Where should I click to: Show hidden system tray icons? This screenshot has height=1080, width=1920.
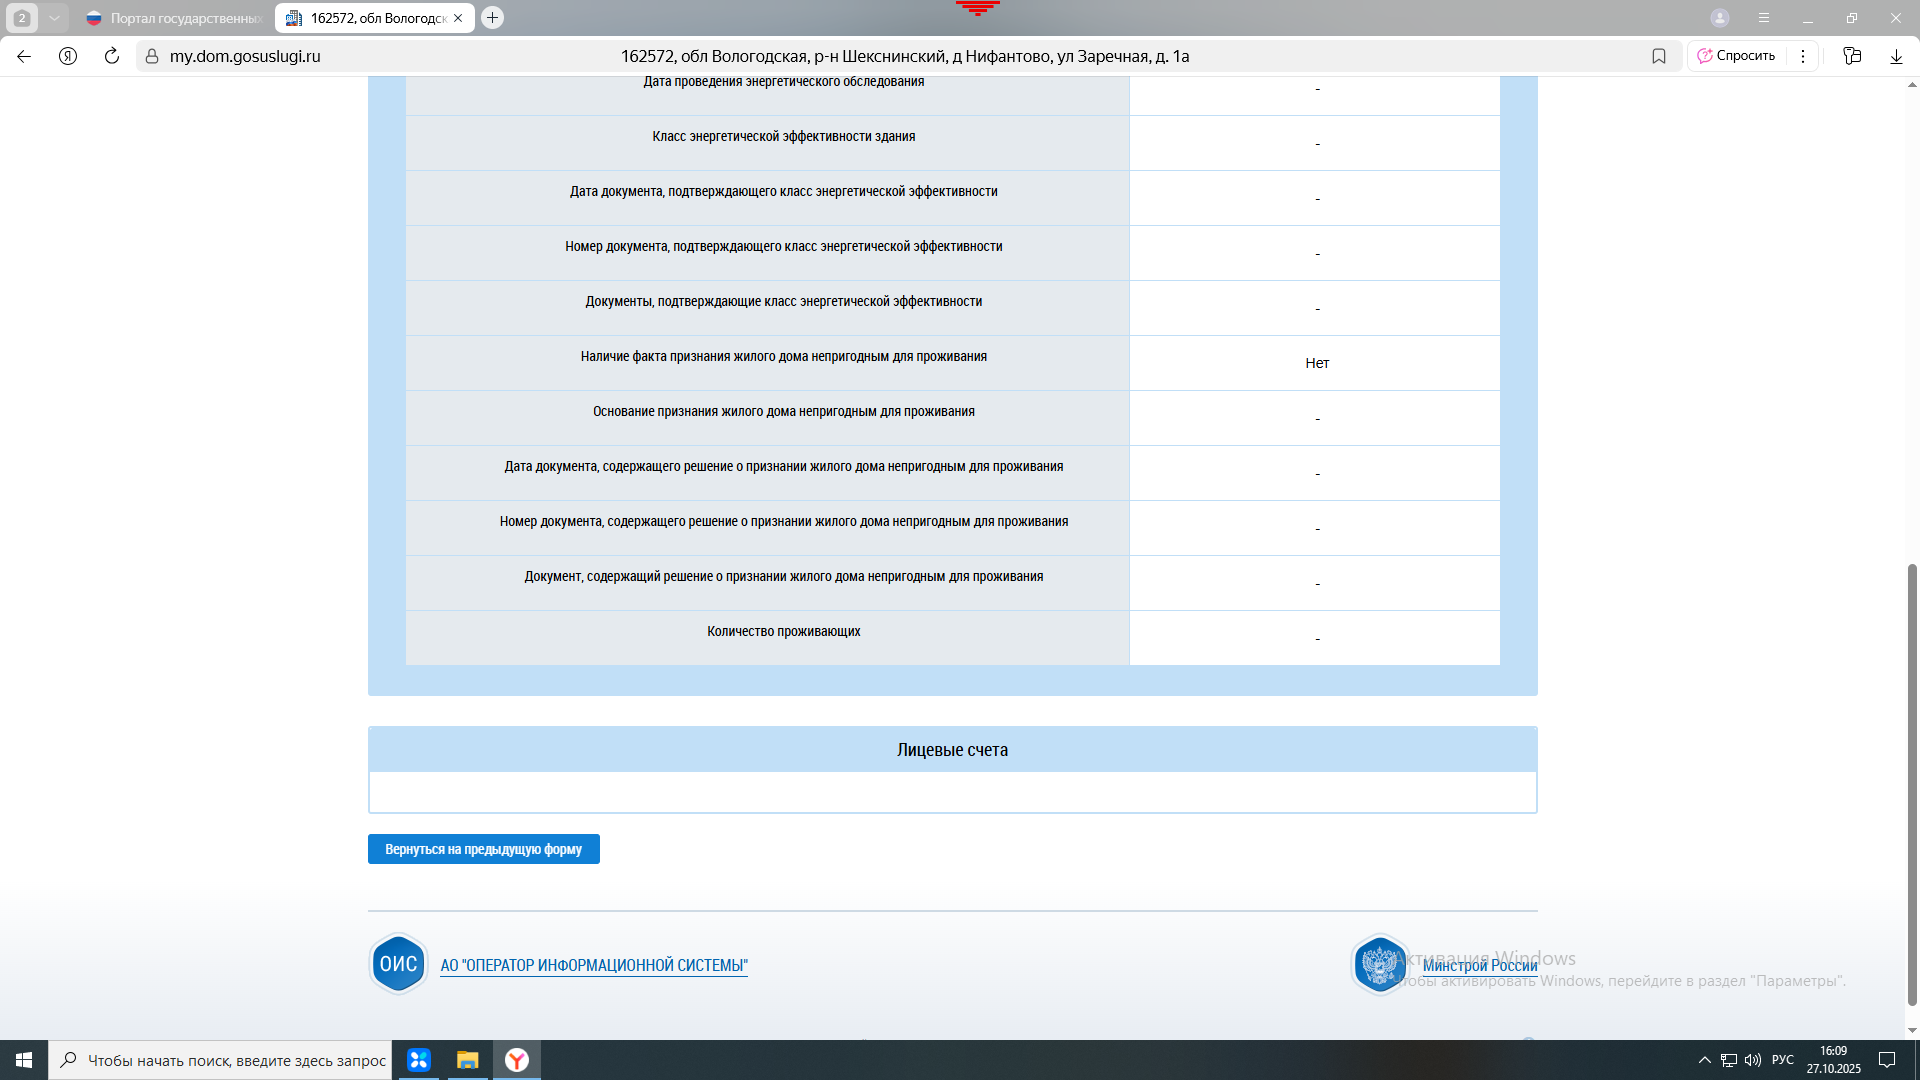(1705, 1060)
